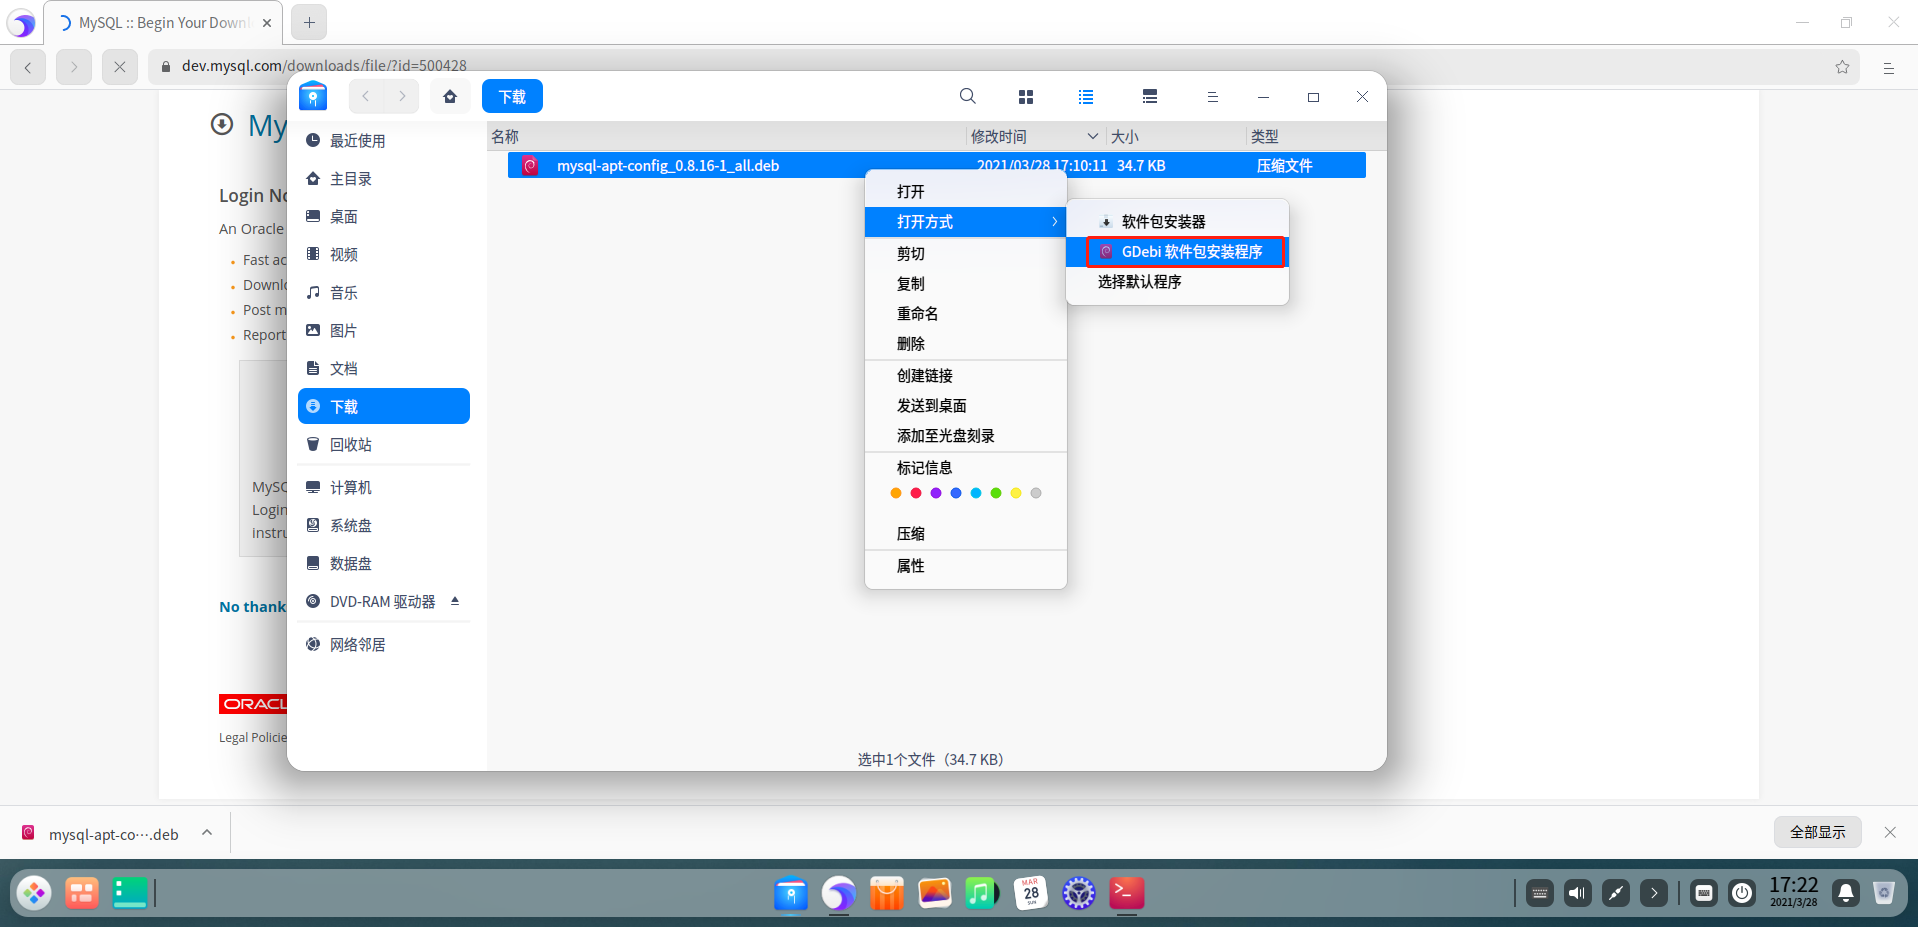The width and height of the screenshot is (1918, 927).
Task: Eject the DVD-RAM drive
Action: click(x=455, y=601)
